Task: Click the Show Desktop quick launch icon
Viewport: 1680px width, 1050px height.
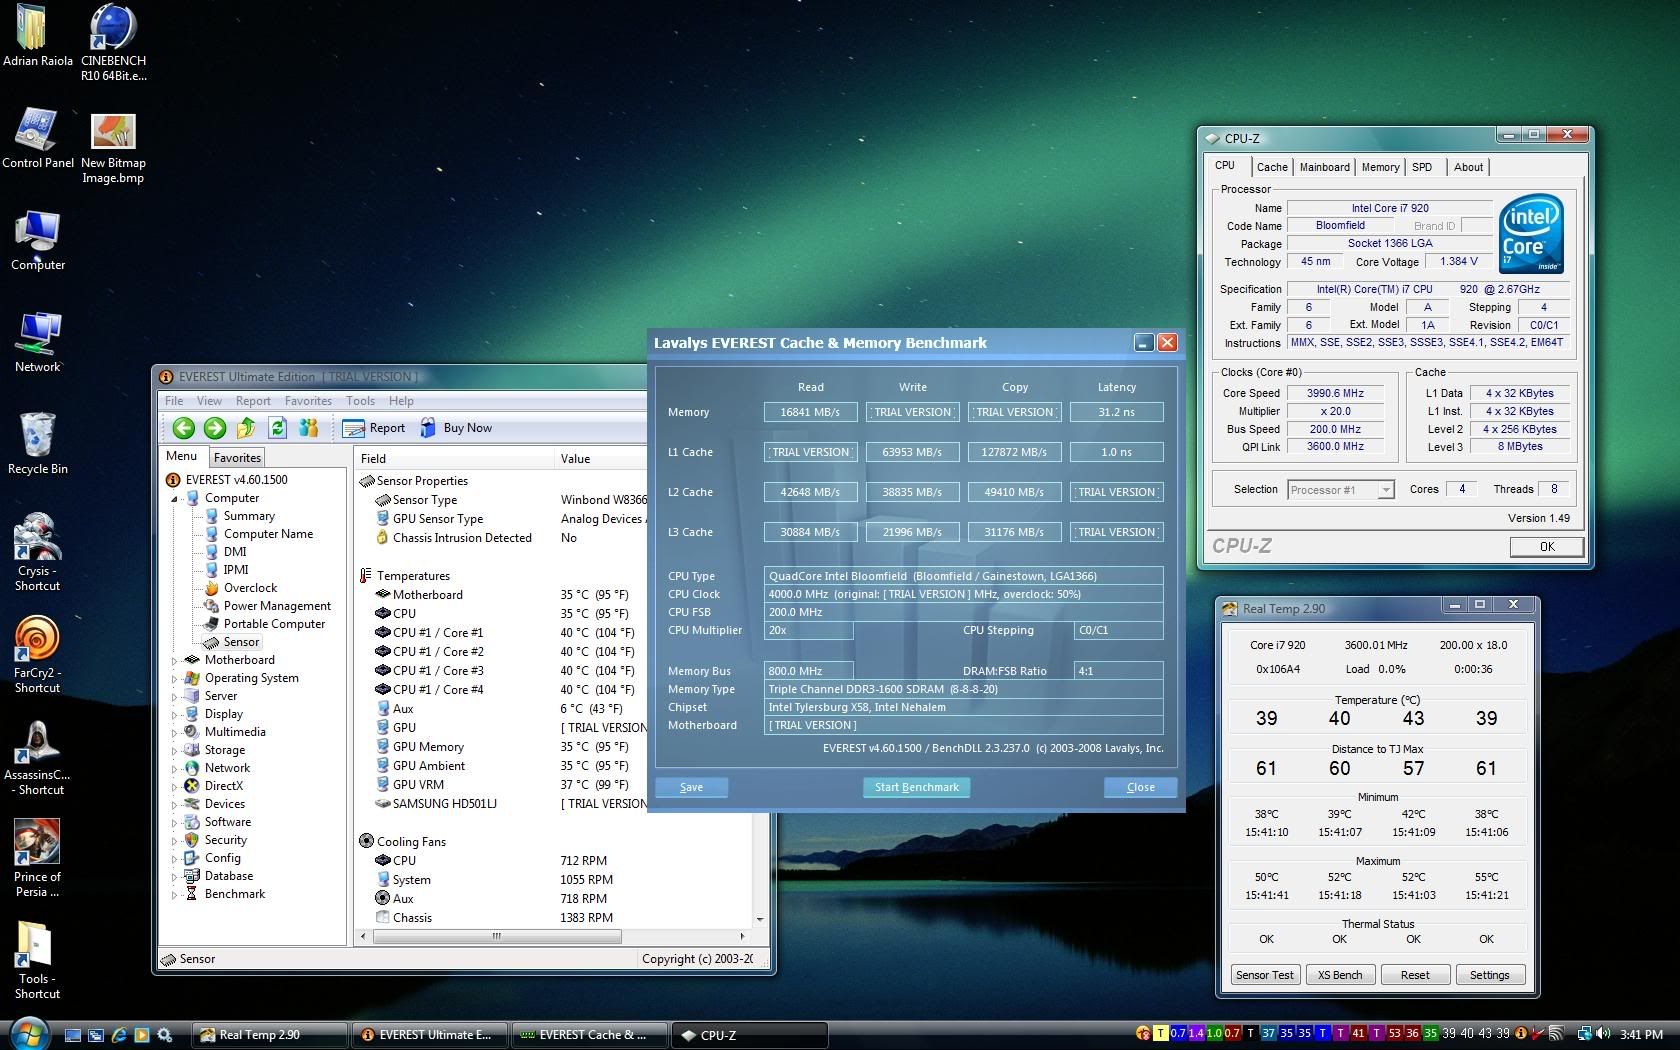Action: pos(73,1035)
